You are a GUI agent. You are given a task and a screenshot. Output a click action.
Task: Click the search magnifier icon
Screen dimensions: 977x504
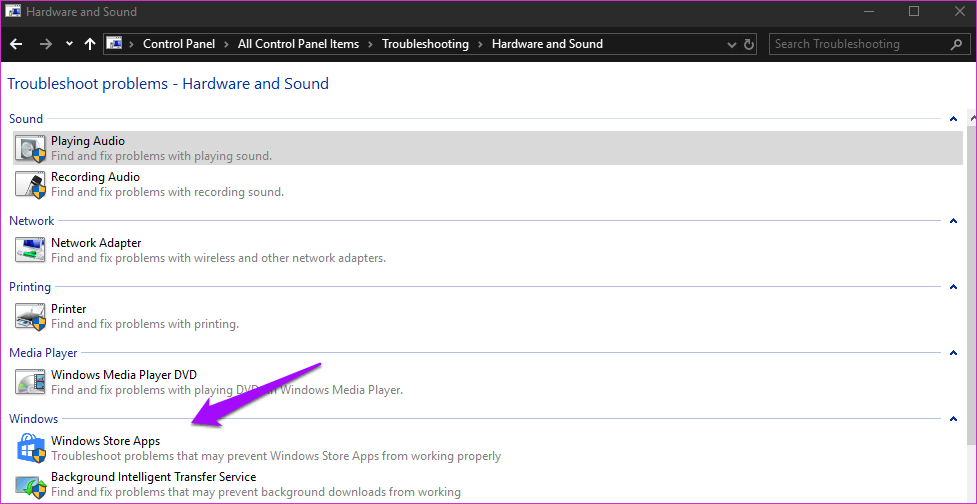point(956,44)
